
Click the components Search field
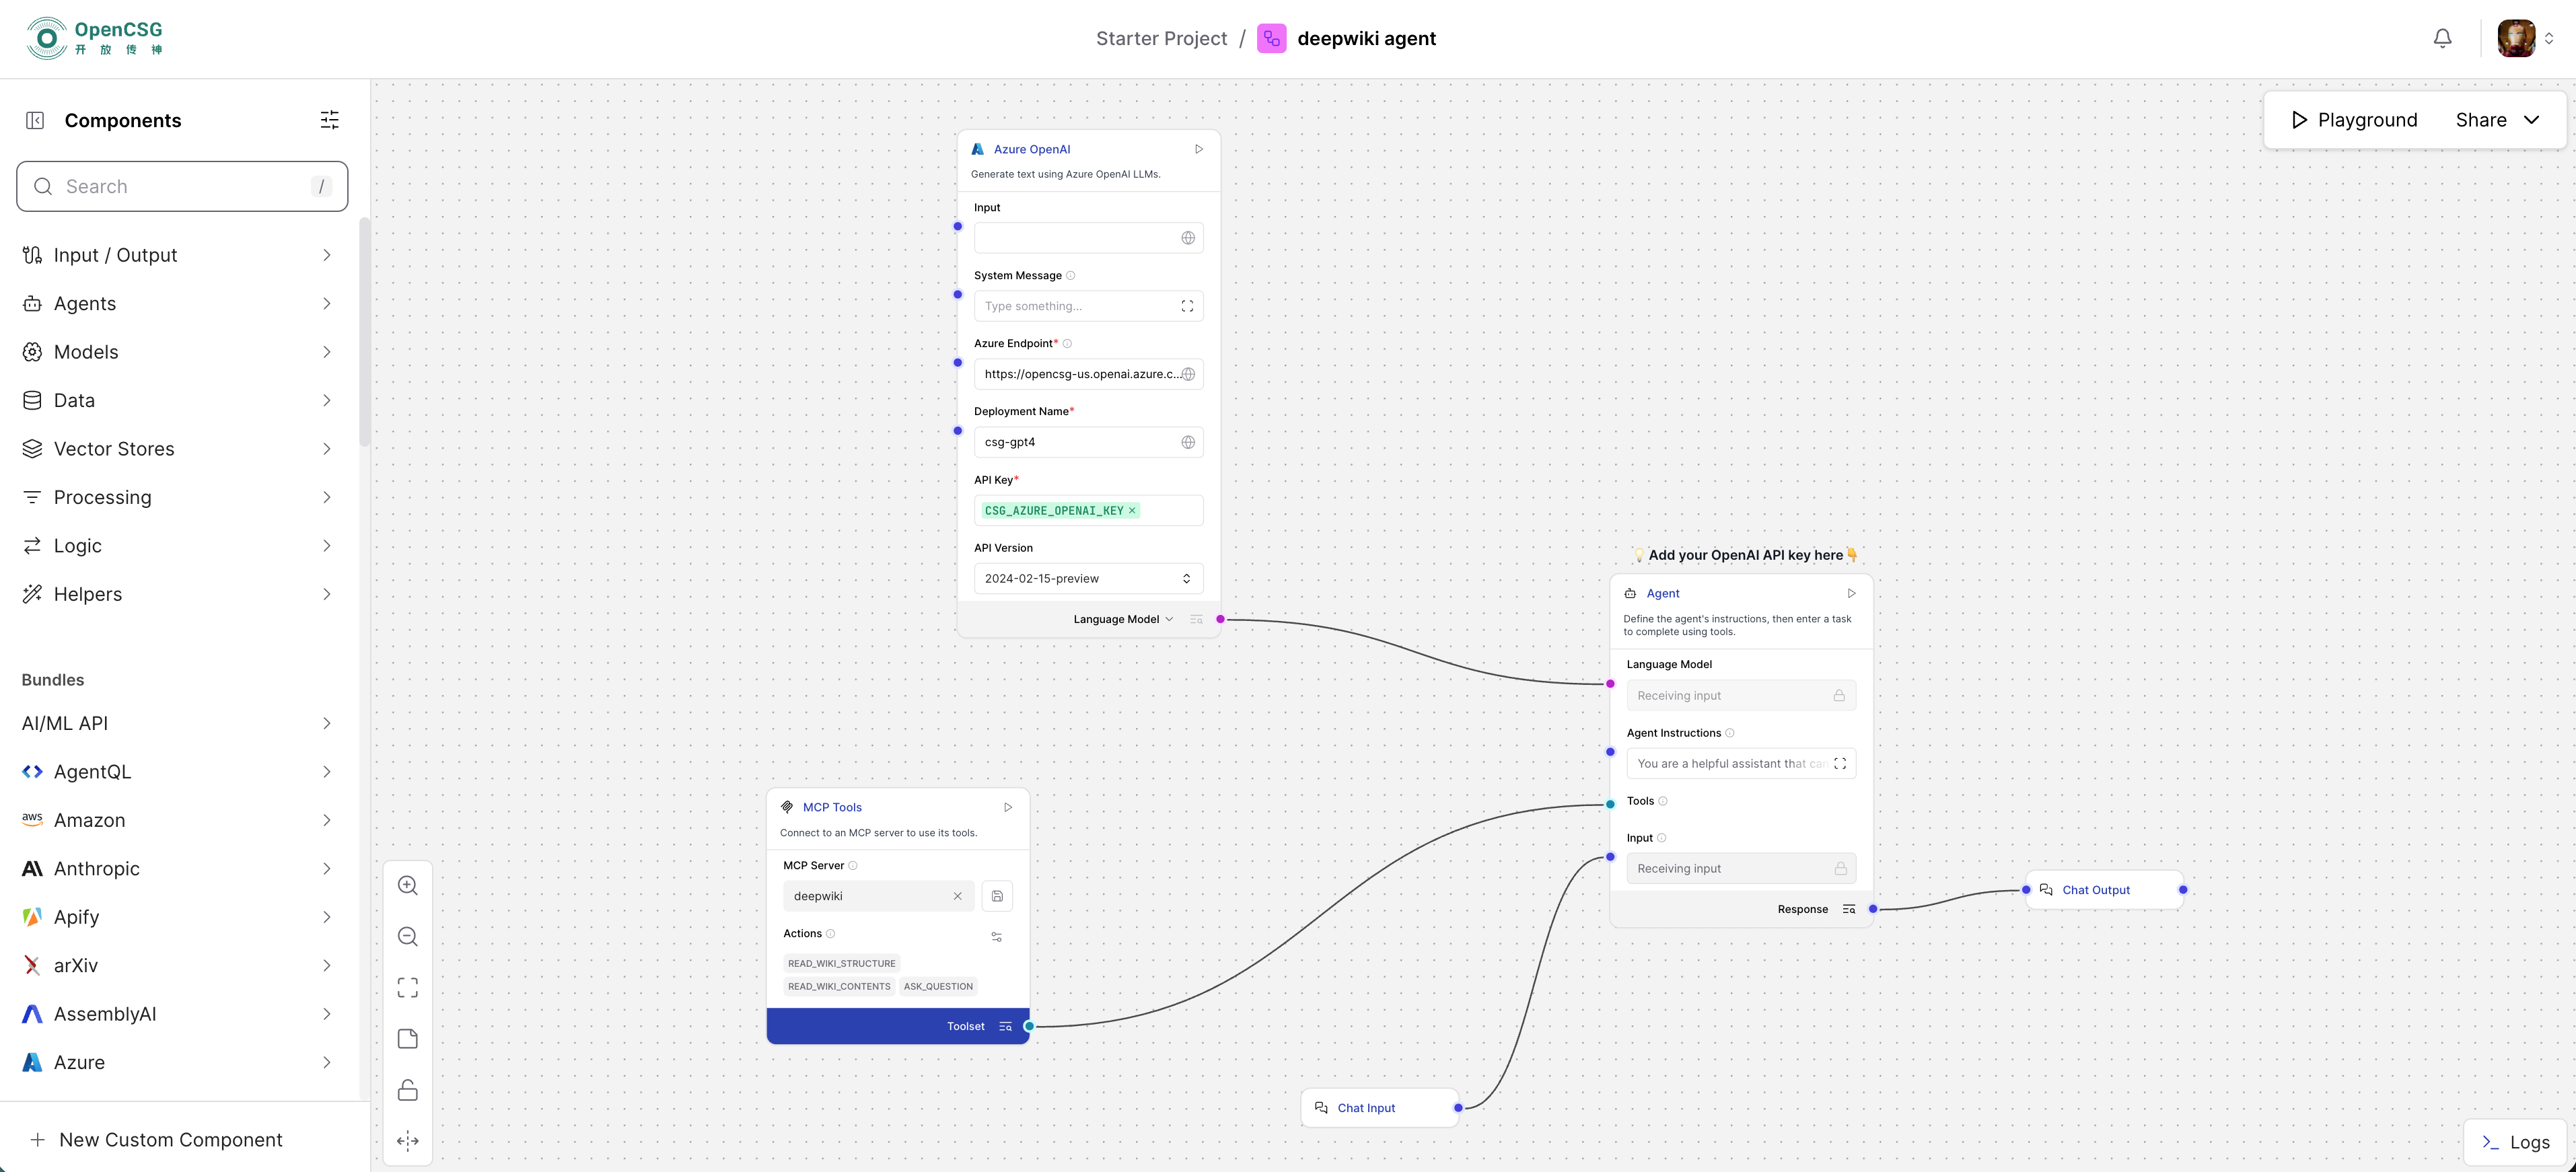point(182,186)
